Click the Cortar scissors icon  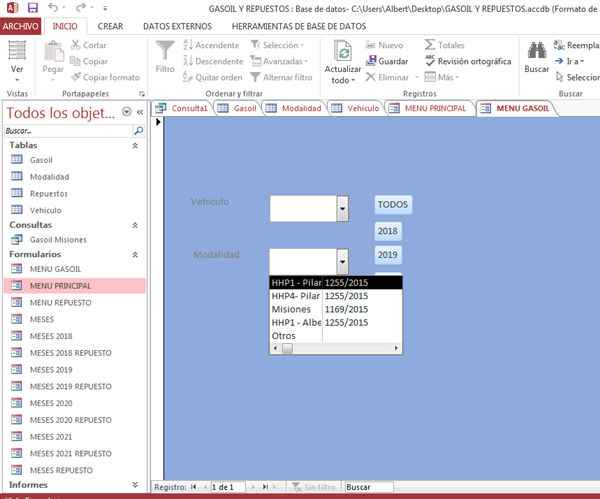coord(75,45)
